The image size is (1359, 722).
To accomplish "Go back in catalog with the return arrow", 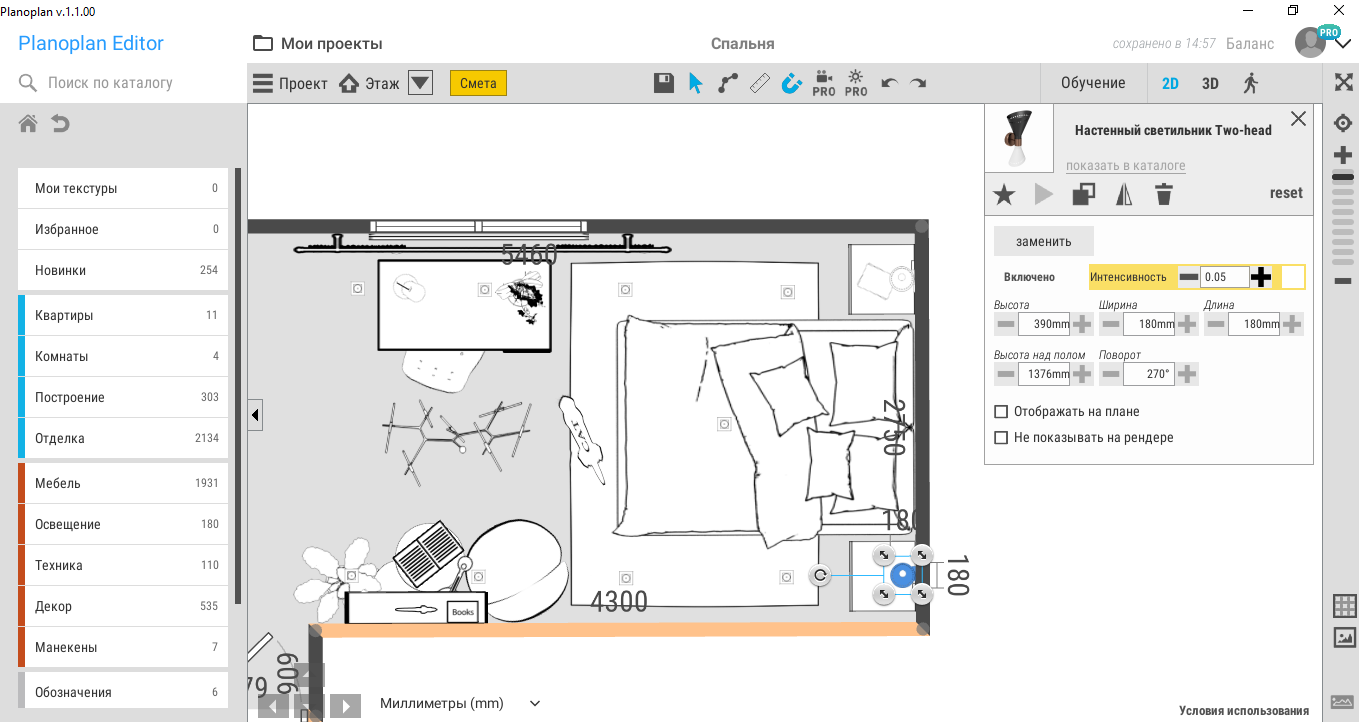I will click(60, 123).
